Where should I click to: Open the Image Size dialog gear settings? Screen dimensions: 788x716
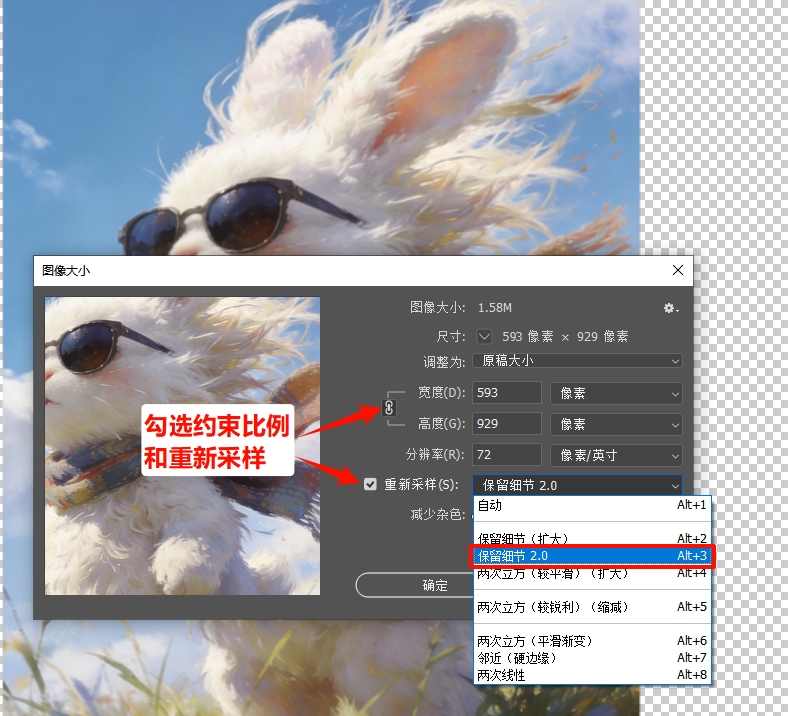tap(670, 308)
